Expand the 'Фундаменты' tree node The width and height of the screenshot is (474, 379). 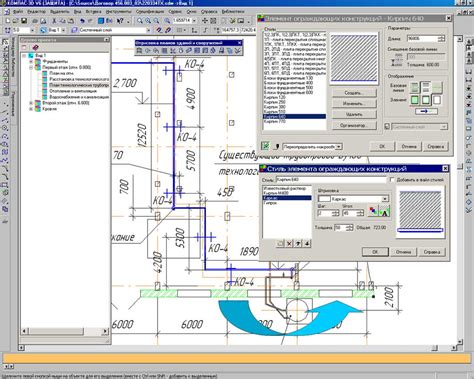click(x=31, y=61)
